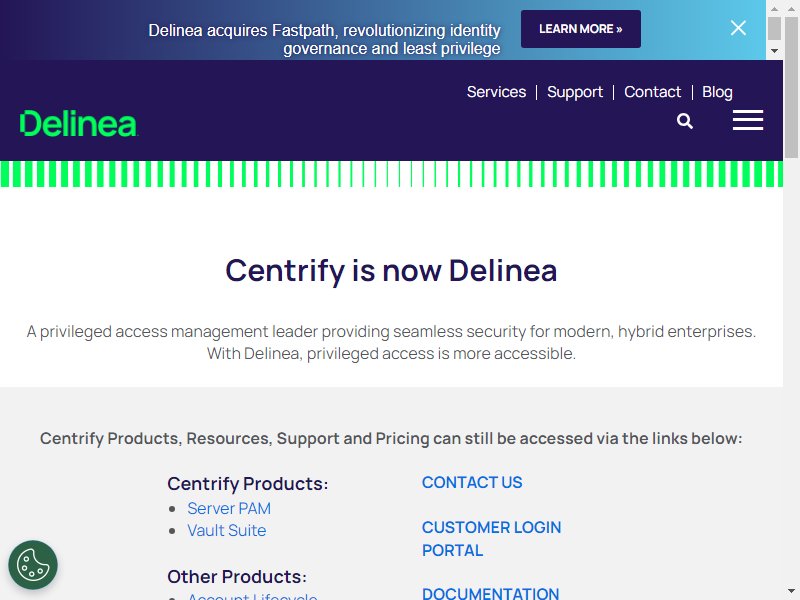Image resolution: width=800 pixels, height=600 pixels.
Task: Open the cookie preferences icon
Action: coord(33,565)
